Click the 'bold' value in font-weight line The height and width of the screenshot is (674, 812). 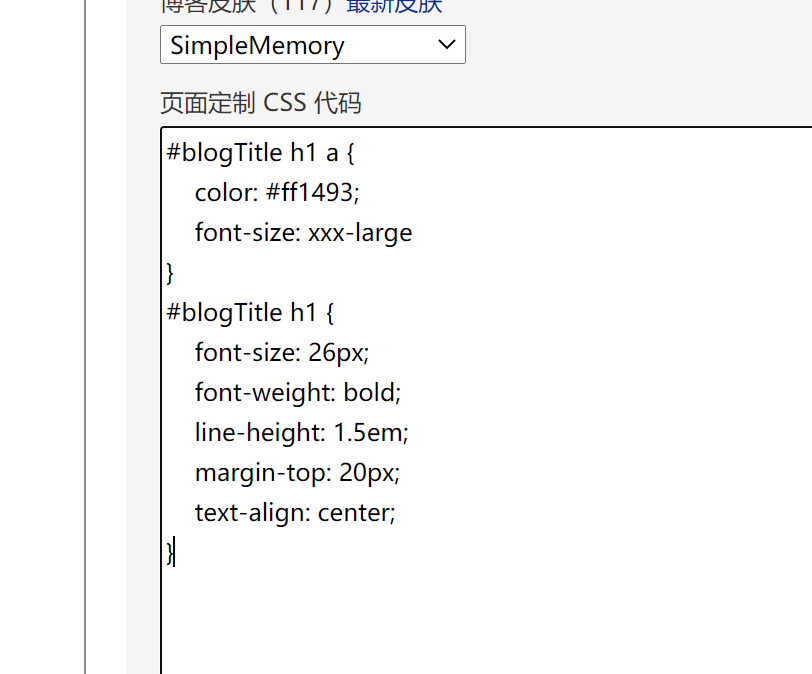click(x=370, y=392)
